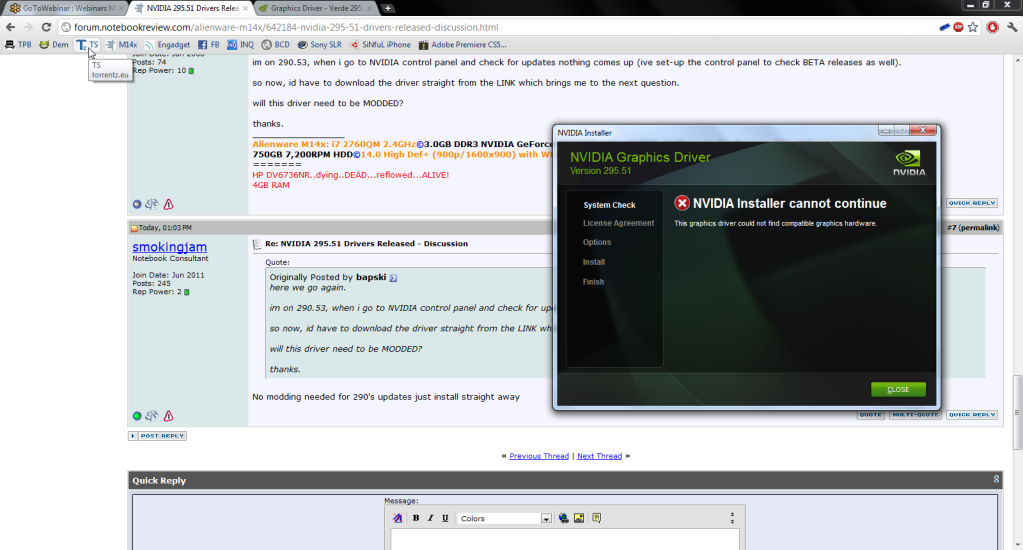
Task: Toggle italic in the reply editor
Action: [431, 518]
